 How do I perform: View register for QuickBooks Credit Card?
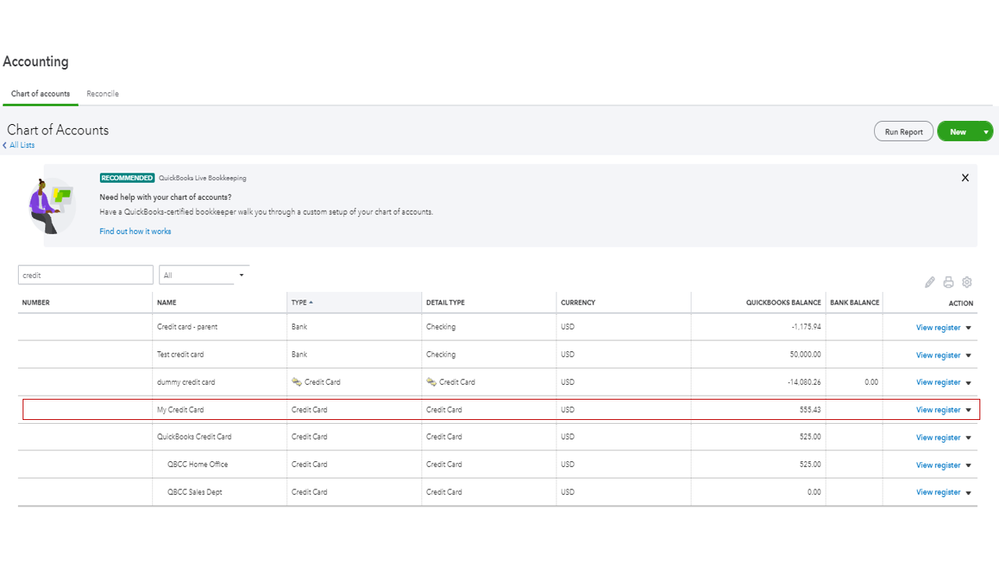pyautogui.click(x=938, y=437)
